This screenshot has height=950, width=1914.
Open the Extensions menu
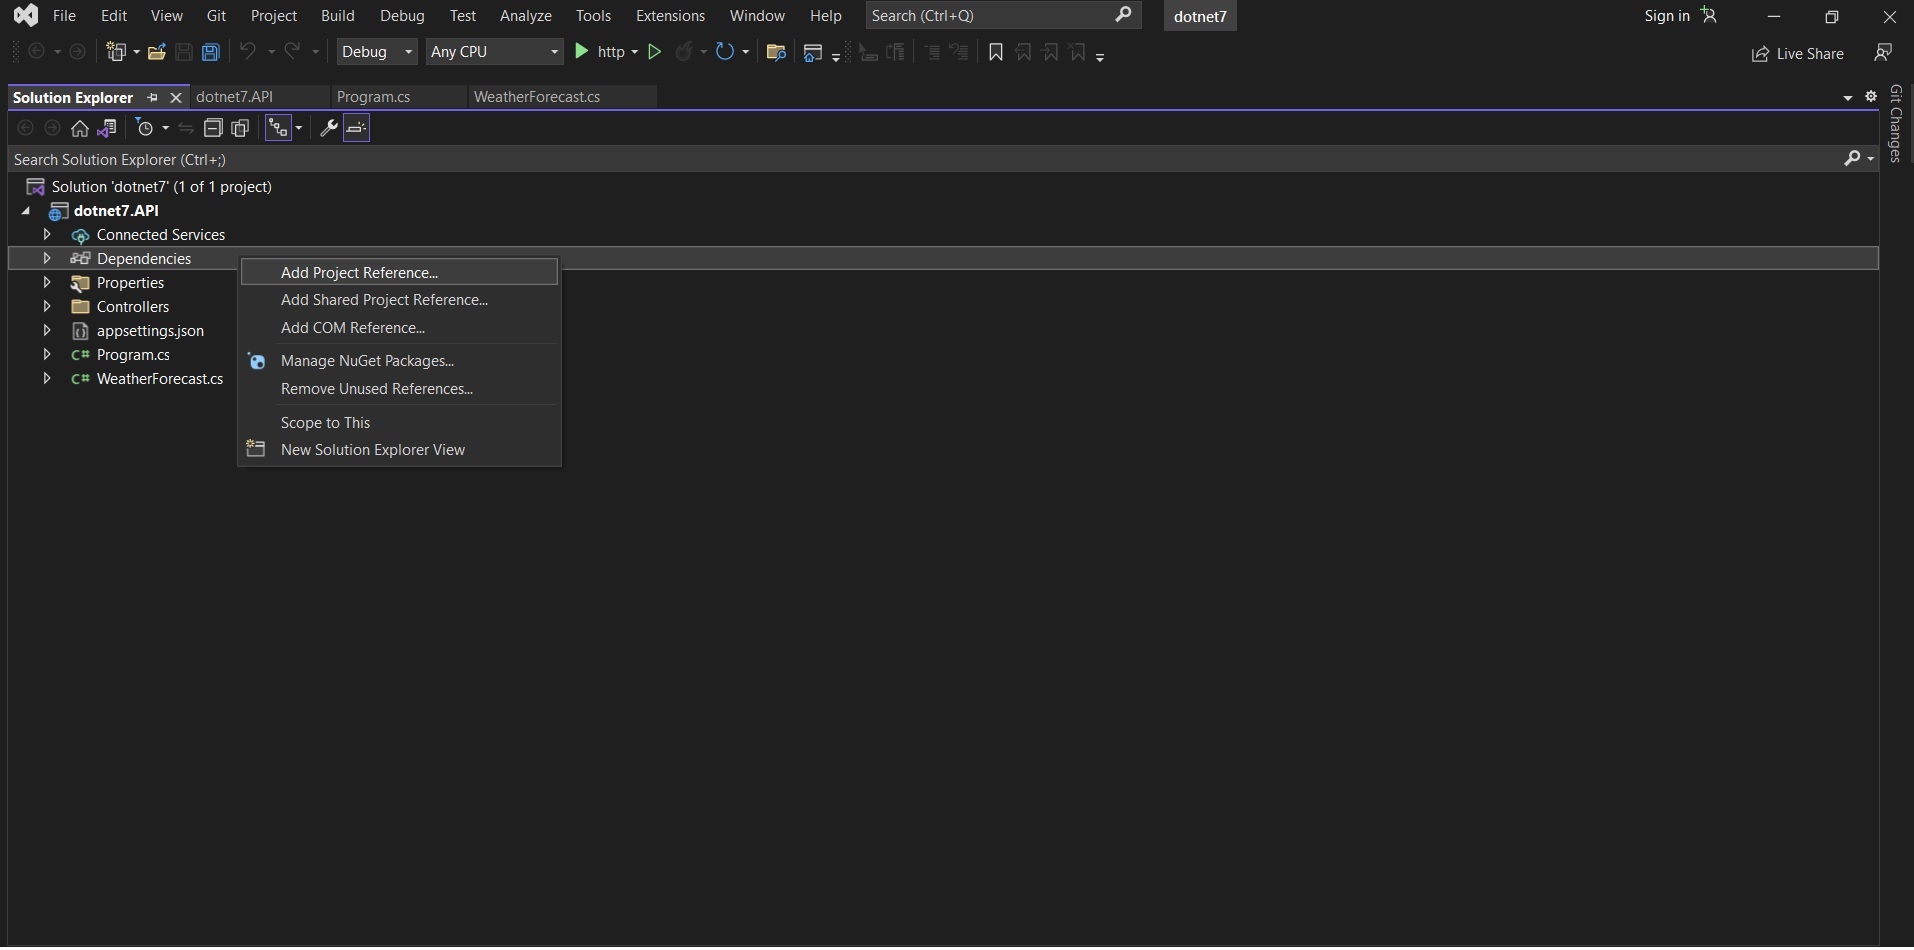670,15
